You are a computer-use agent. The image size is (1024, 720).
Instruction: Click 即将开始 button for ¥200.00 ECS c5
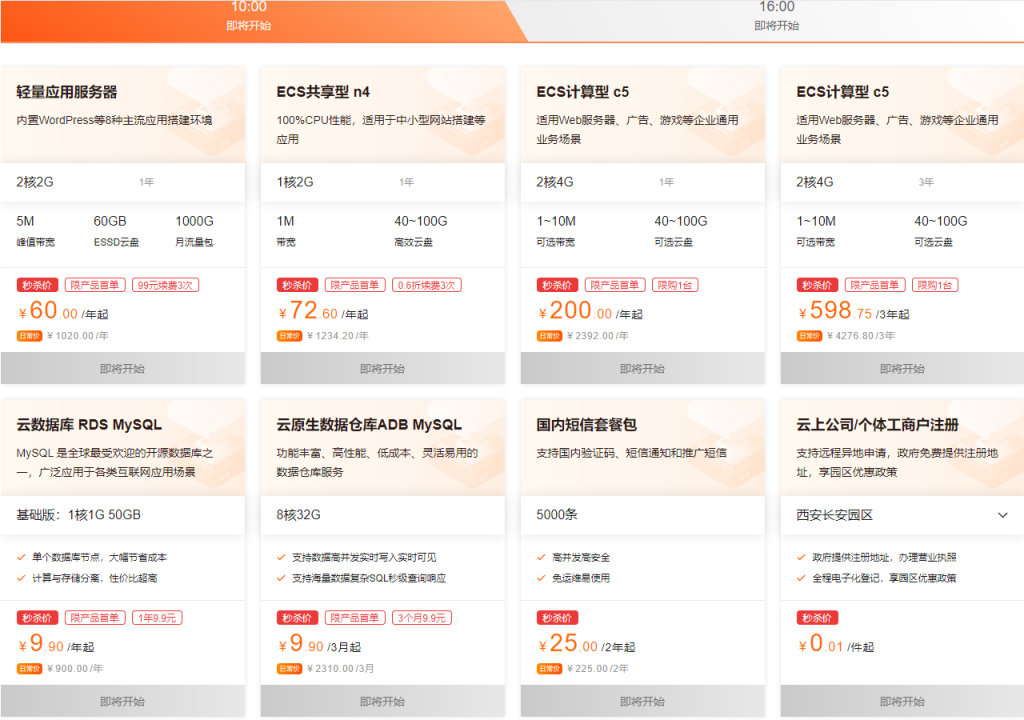(643, 368)
